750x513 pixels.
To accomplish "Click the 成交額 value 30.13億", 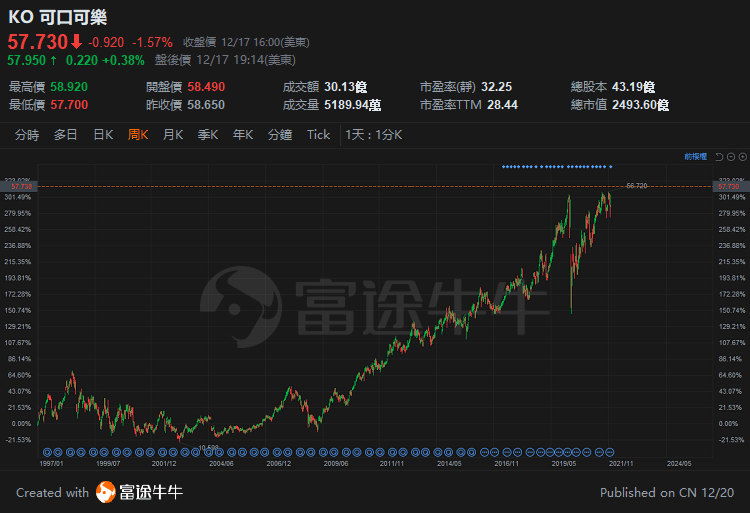I will click(x=346, y=87).
